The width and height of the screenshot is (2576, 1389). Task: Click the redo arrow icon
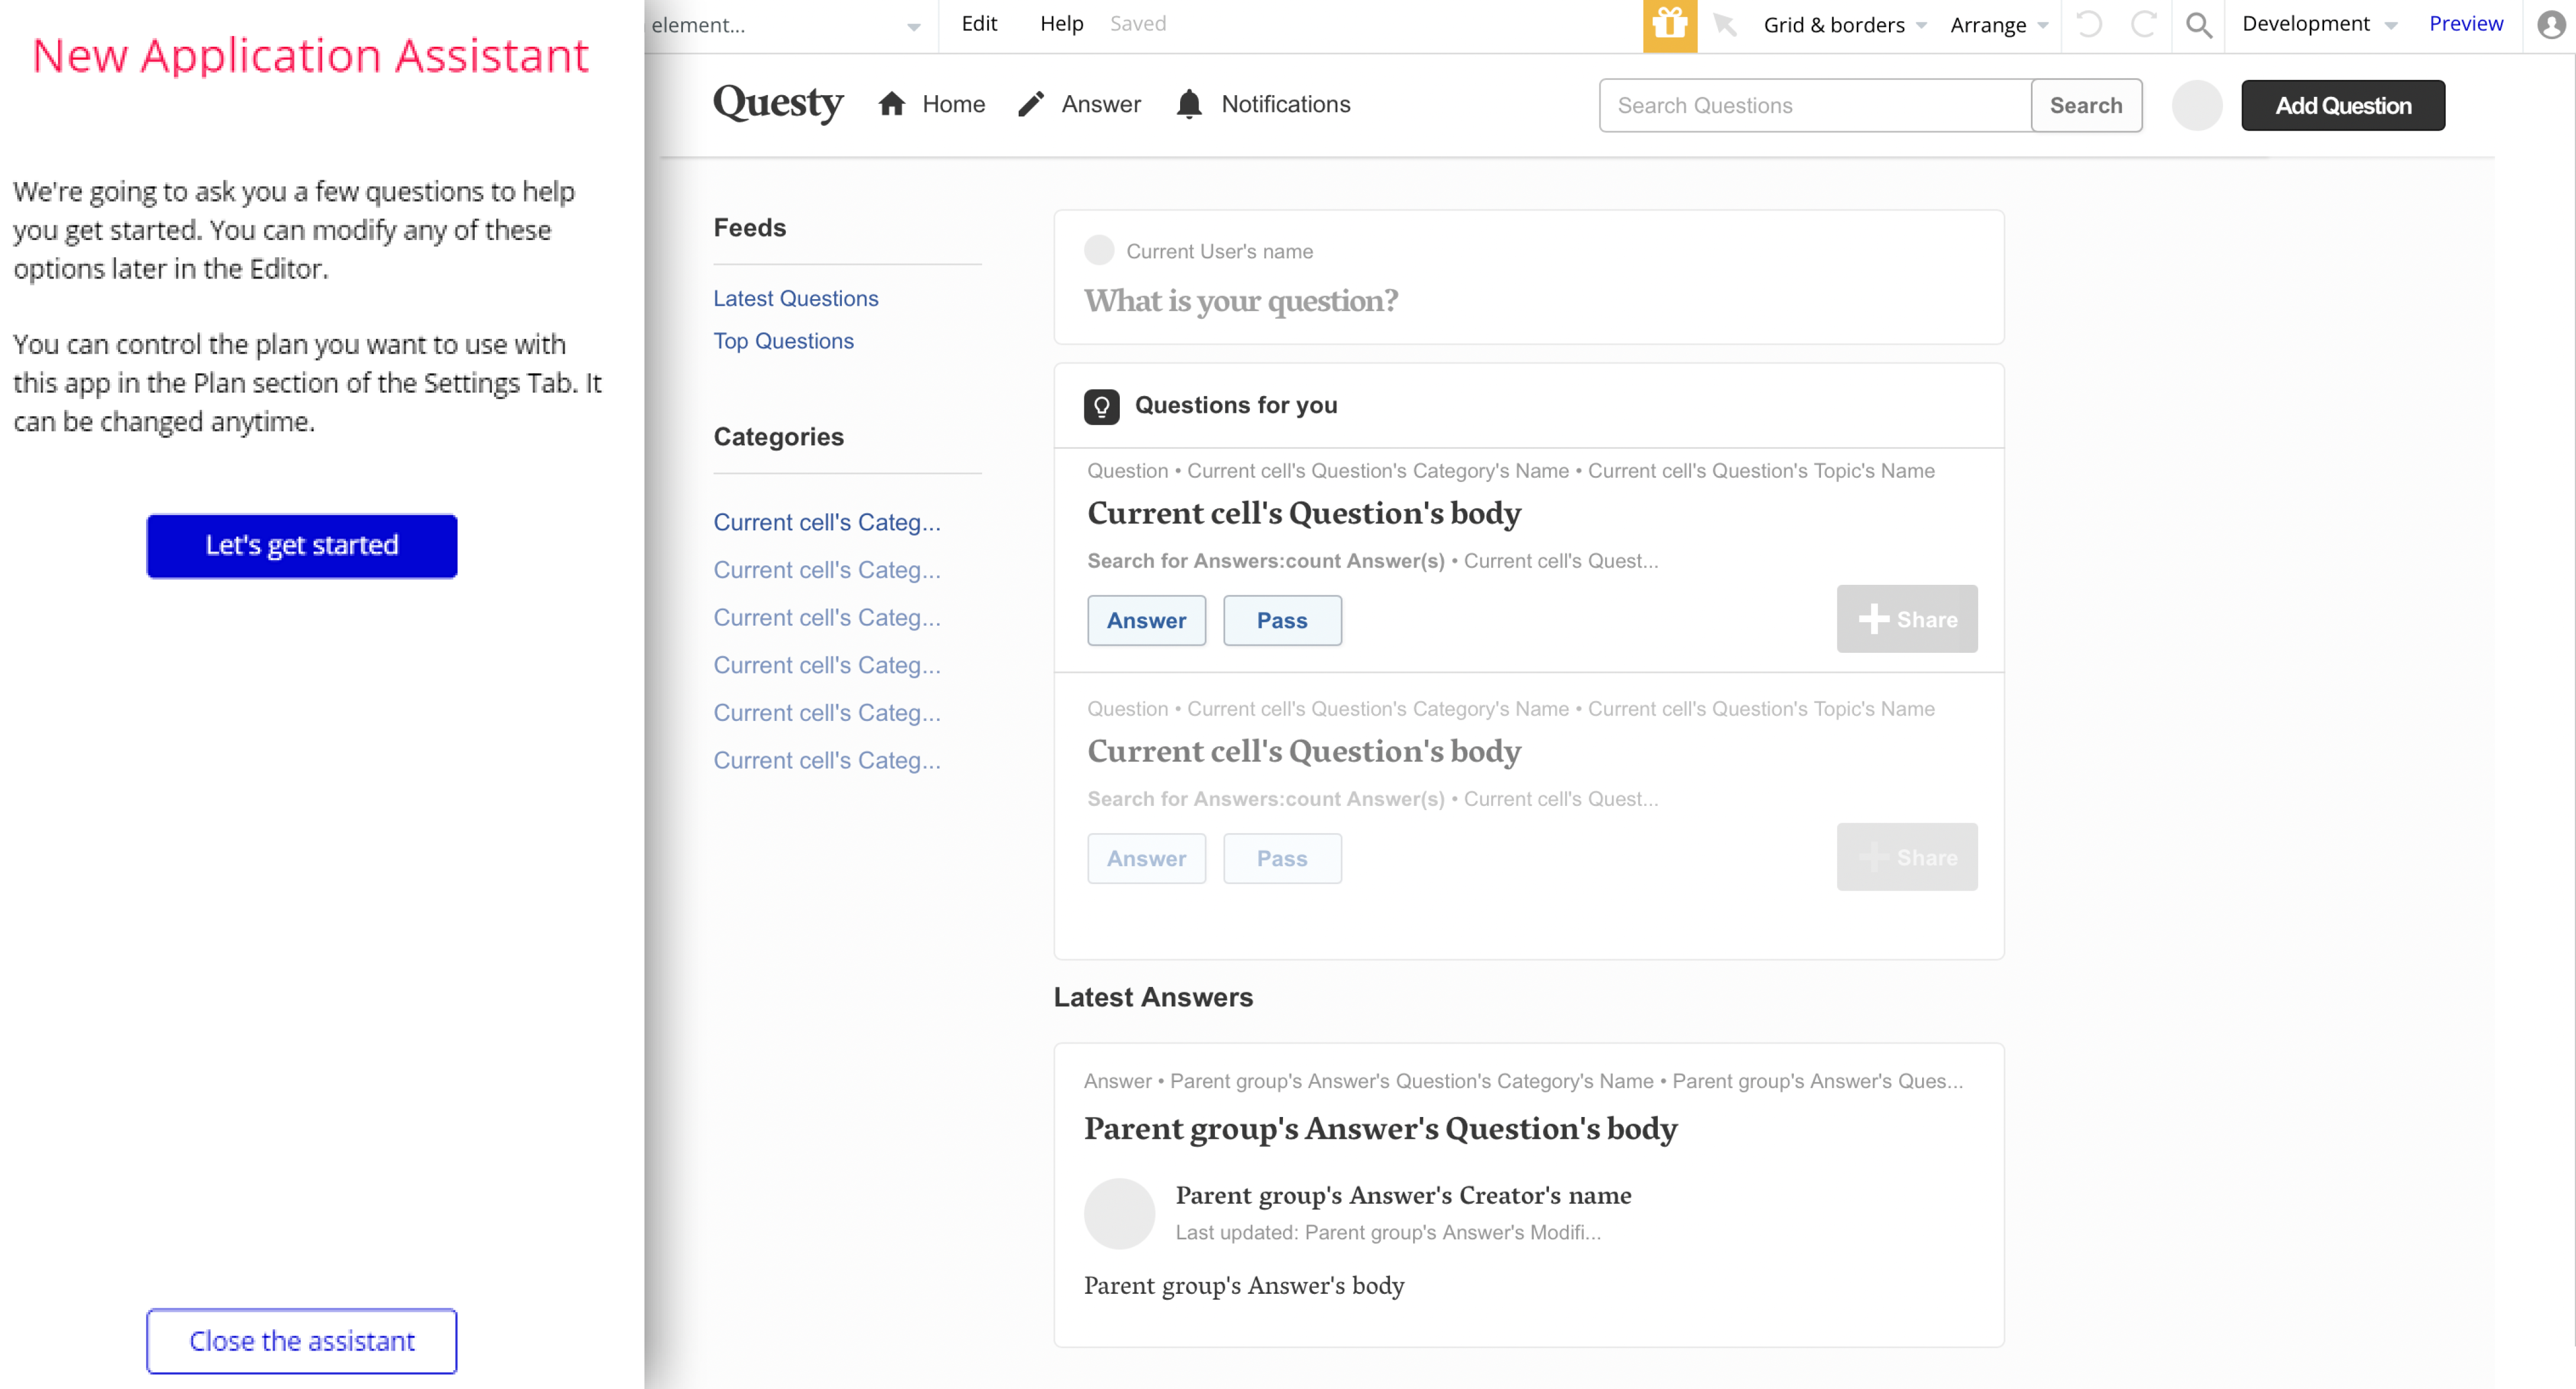(x=2142, y=24)
